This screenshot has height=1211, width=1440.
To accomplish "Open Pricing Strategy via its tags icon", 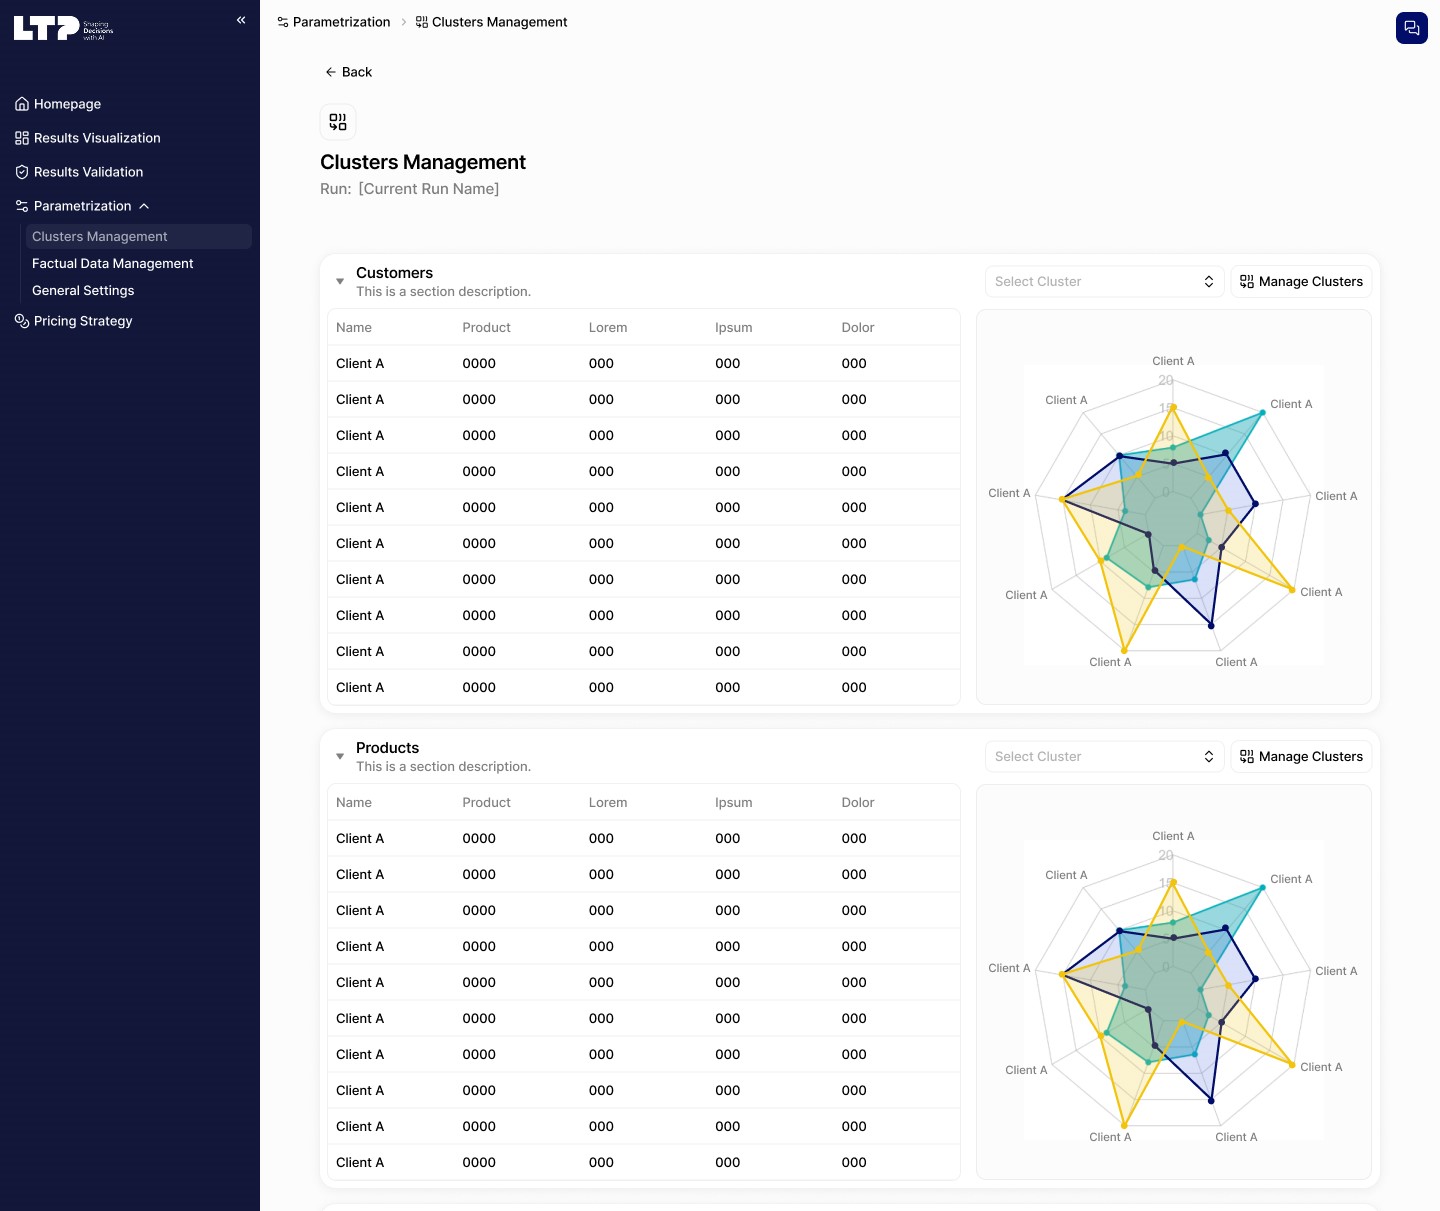I will pos(21,320).
